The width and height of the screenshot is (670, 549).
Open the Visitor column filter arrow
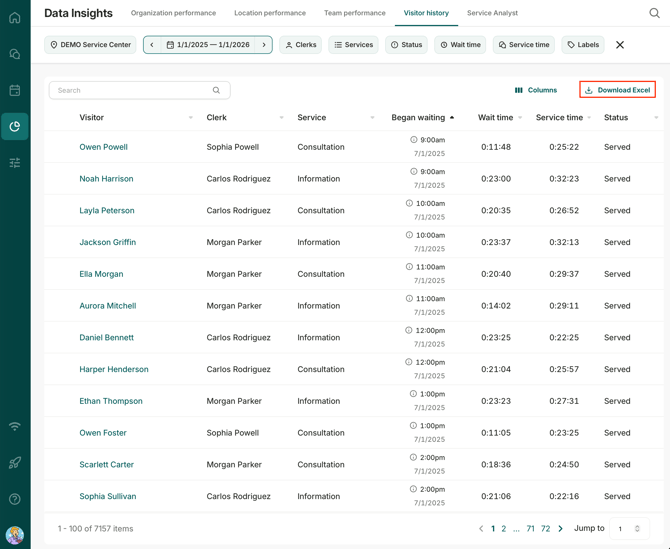(x=190, y=118)
